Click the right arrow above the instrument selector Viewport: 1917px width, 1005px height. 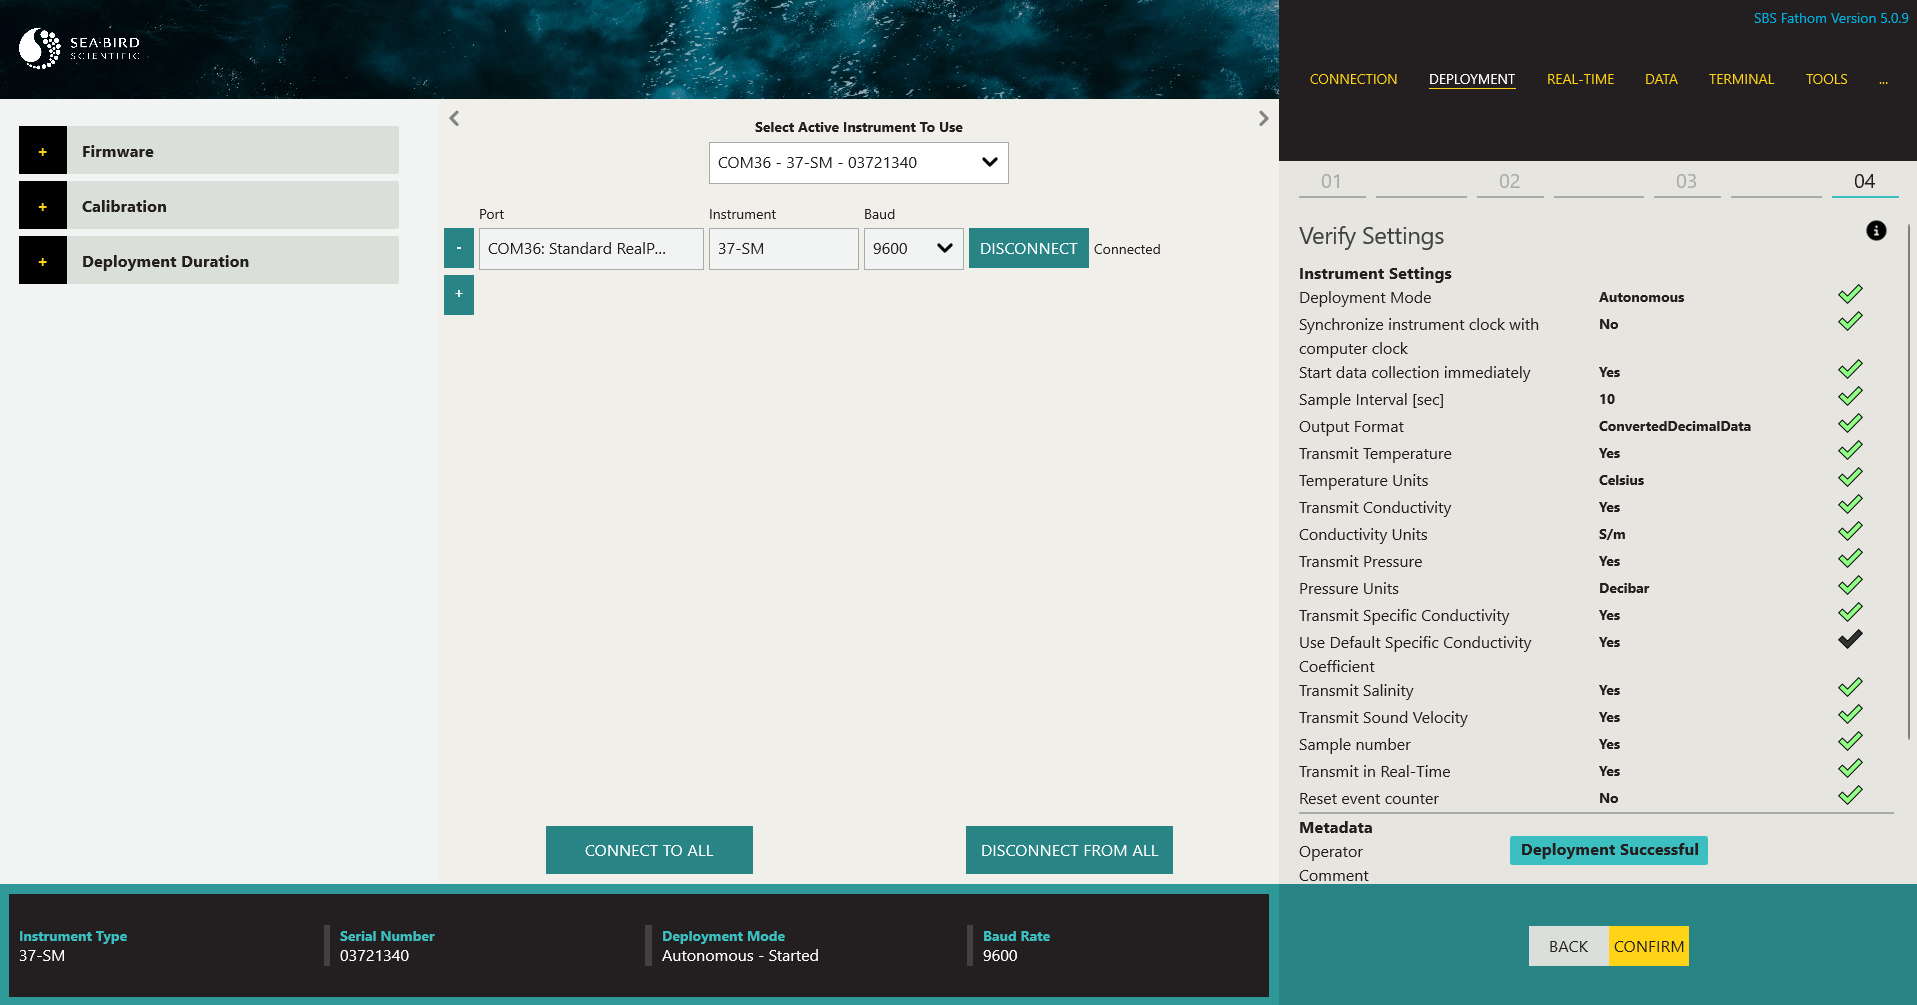click(1263, 118)
